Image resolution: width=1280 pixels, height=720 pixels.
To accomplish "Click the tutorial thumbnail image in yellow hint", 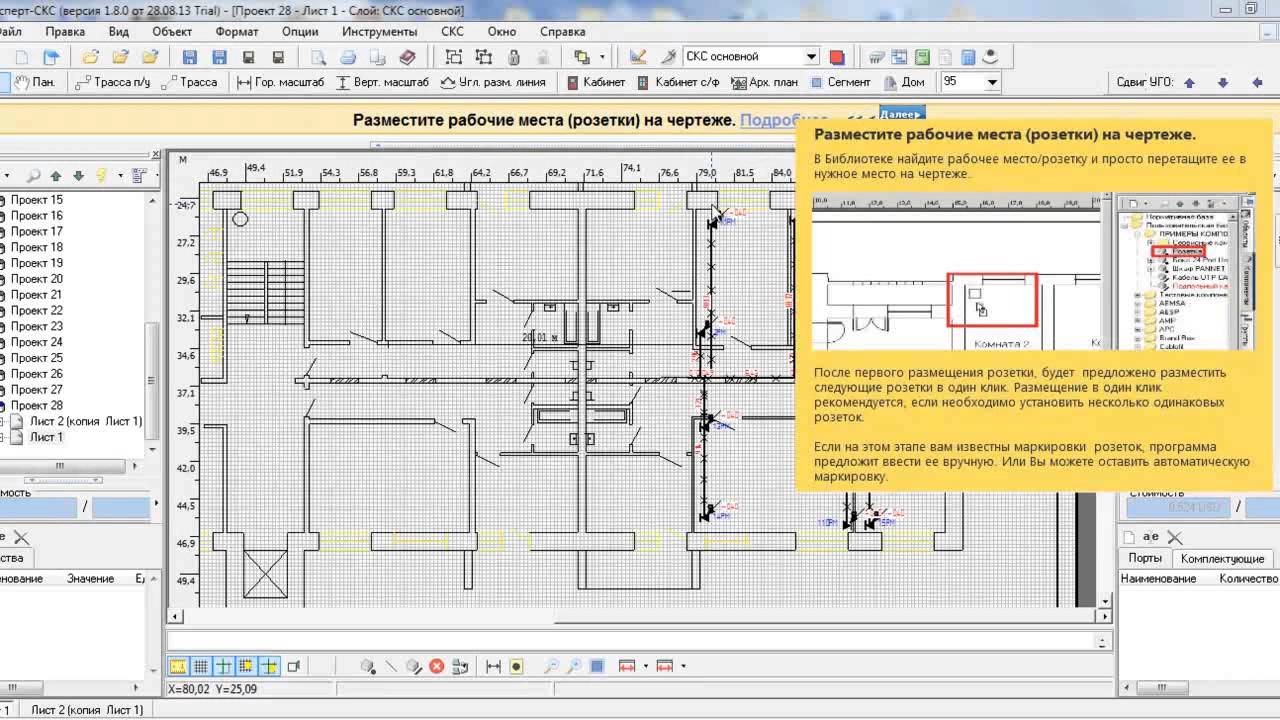I will click(x=1034, y=270).
